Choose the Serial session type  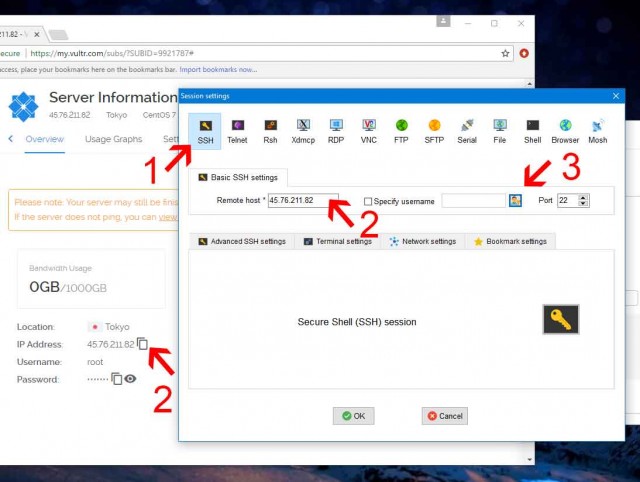coord(467,131)
